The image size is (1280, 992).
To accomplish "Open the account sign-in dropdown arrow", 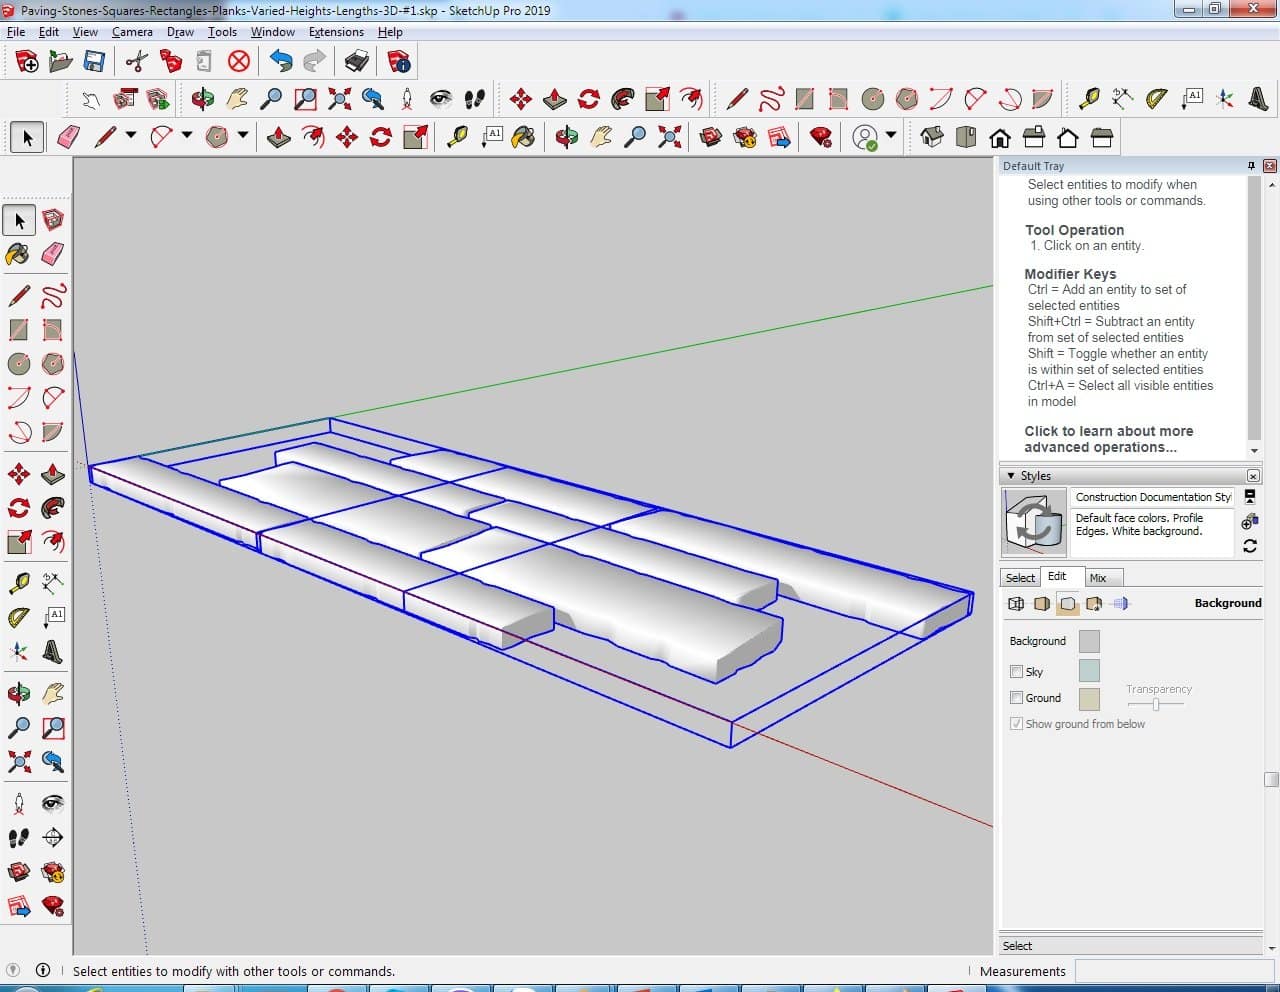I will click(890, 135).
